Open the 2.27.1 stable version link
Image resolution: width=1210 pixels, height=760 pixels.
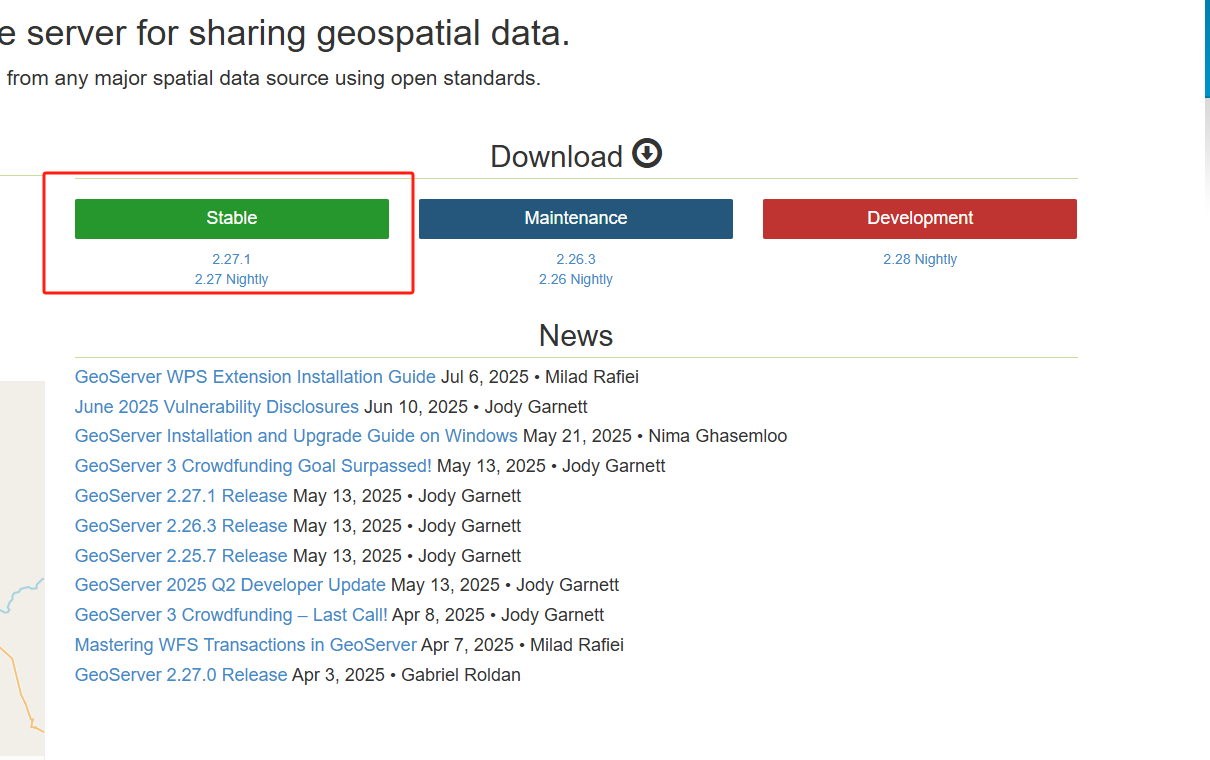(231, 259)
